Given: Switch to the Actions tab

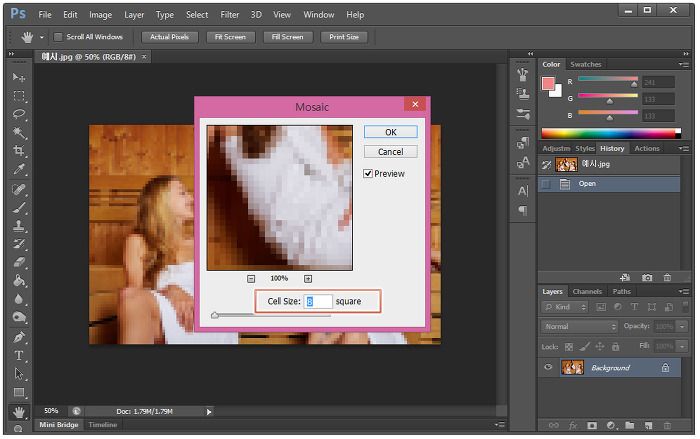Looking at the screenshot, I should coord(646,148).
